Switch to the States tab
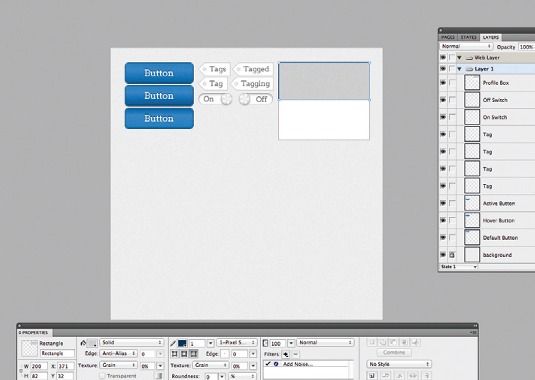Screen dimensions: 535x380 click(468, 37)
